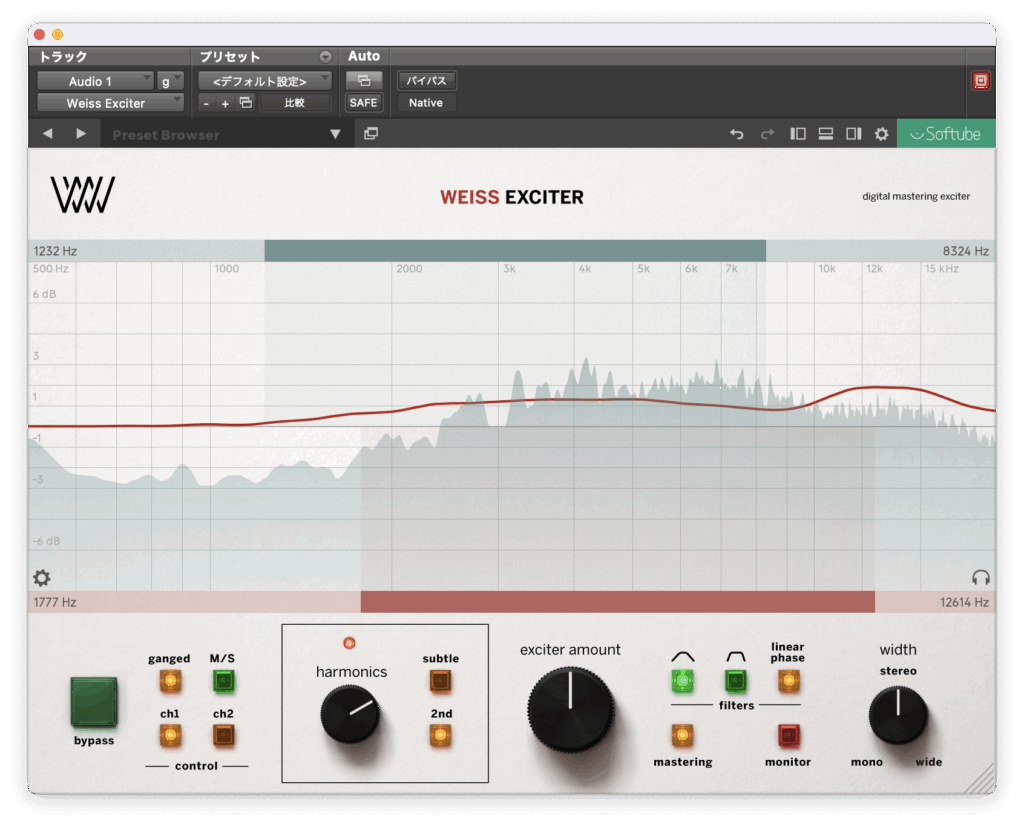The image size is (1024, 827).
Task: Click the Compare (比較) button
Action: [x=295, y=103]
